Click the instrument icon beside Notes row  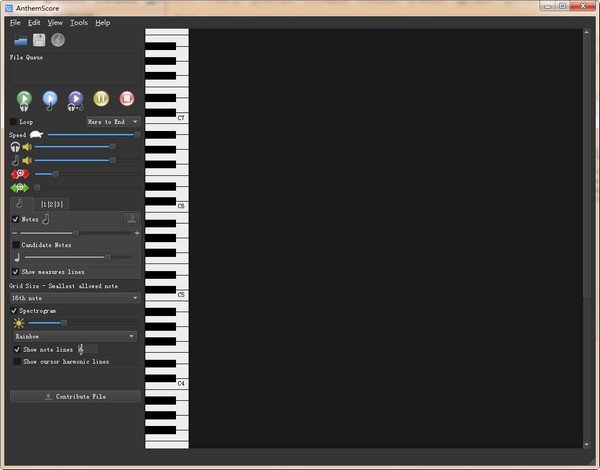coord(132,219)
